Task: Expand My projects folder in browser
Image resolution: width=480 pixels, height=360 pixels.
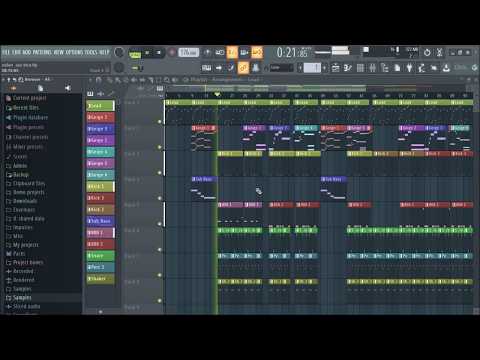Action: (22, 245)
